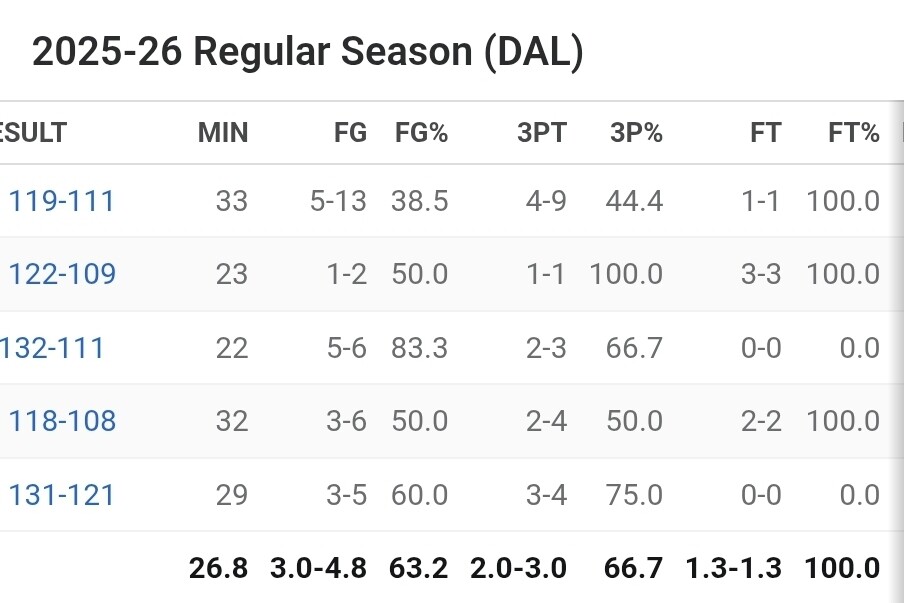Click the 3P% column header

click(636, 133)
